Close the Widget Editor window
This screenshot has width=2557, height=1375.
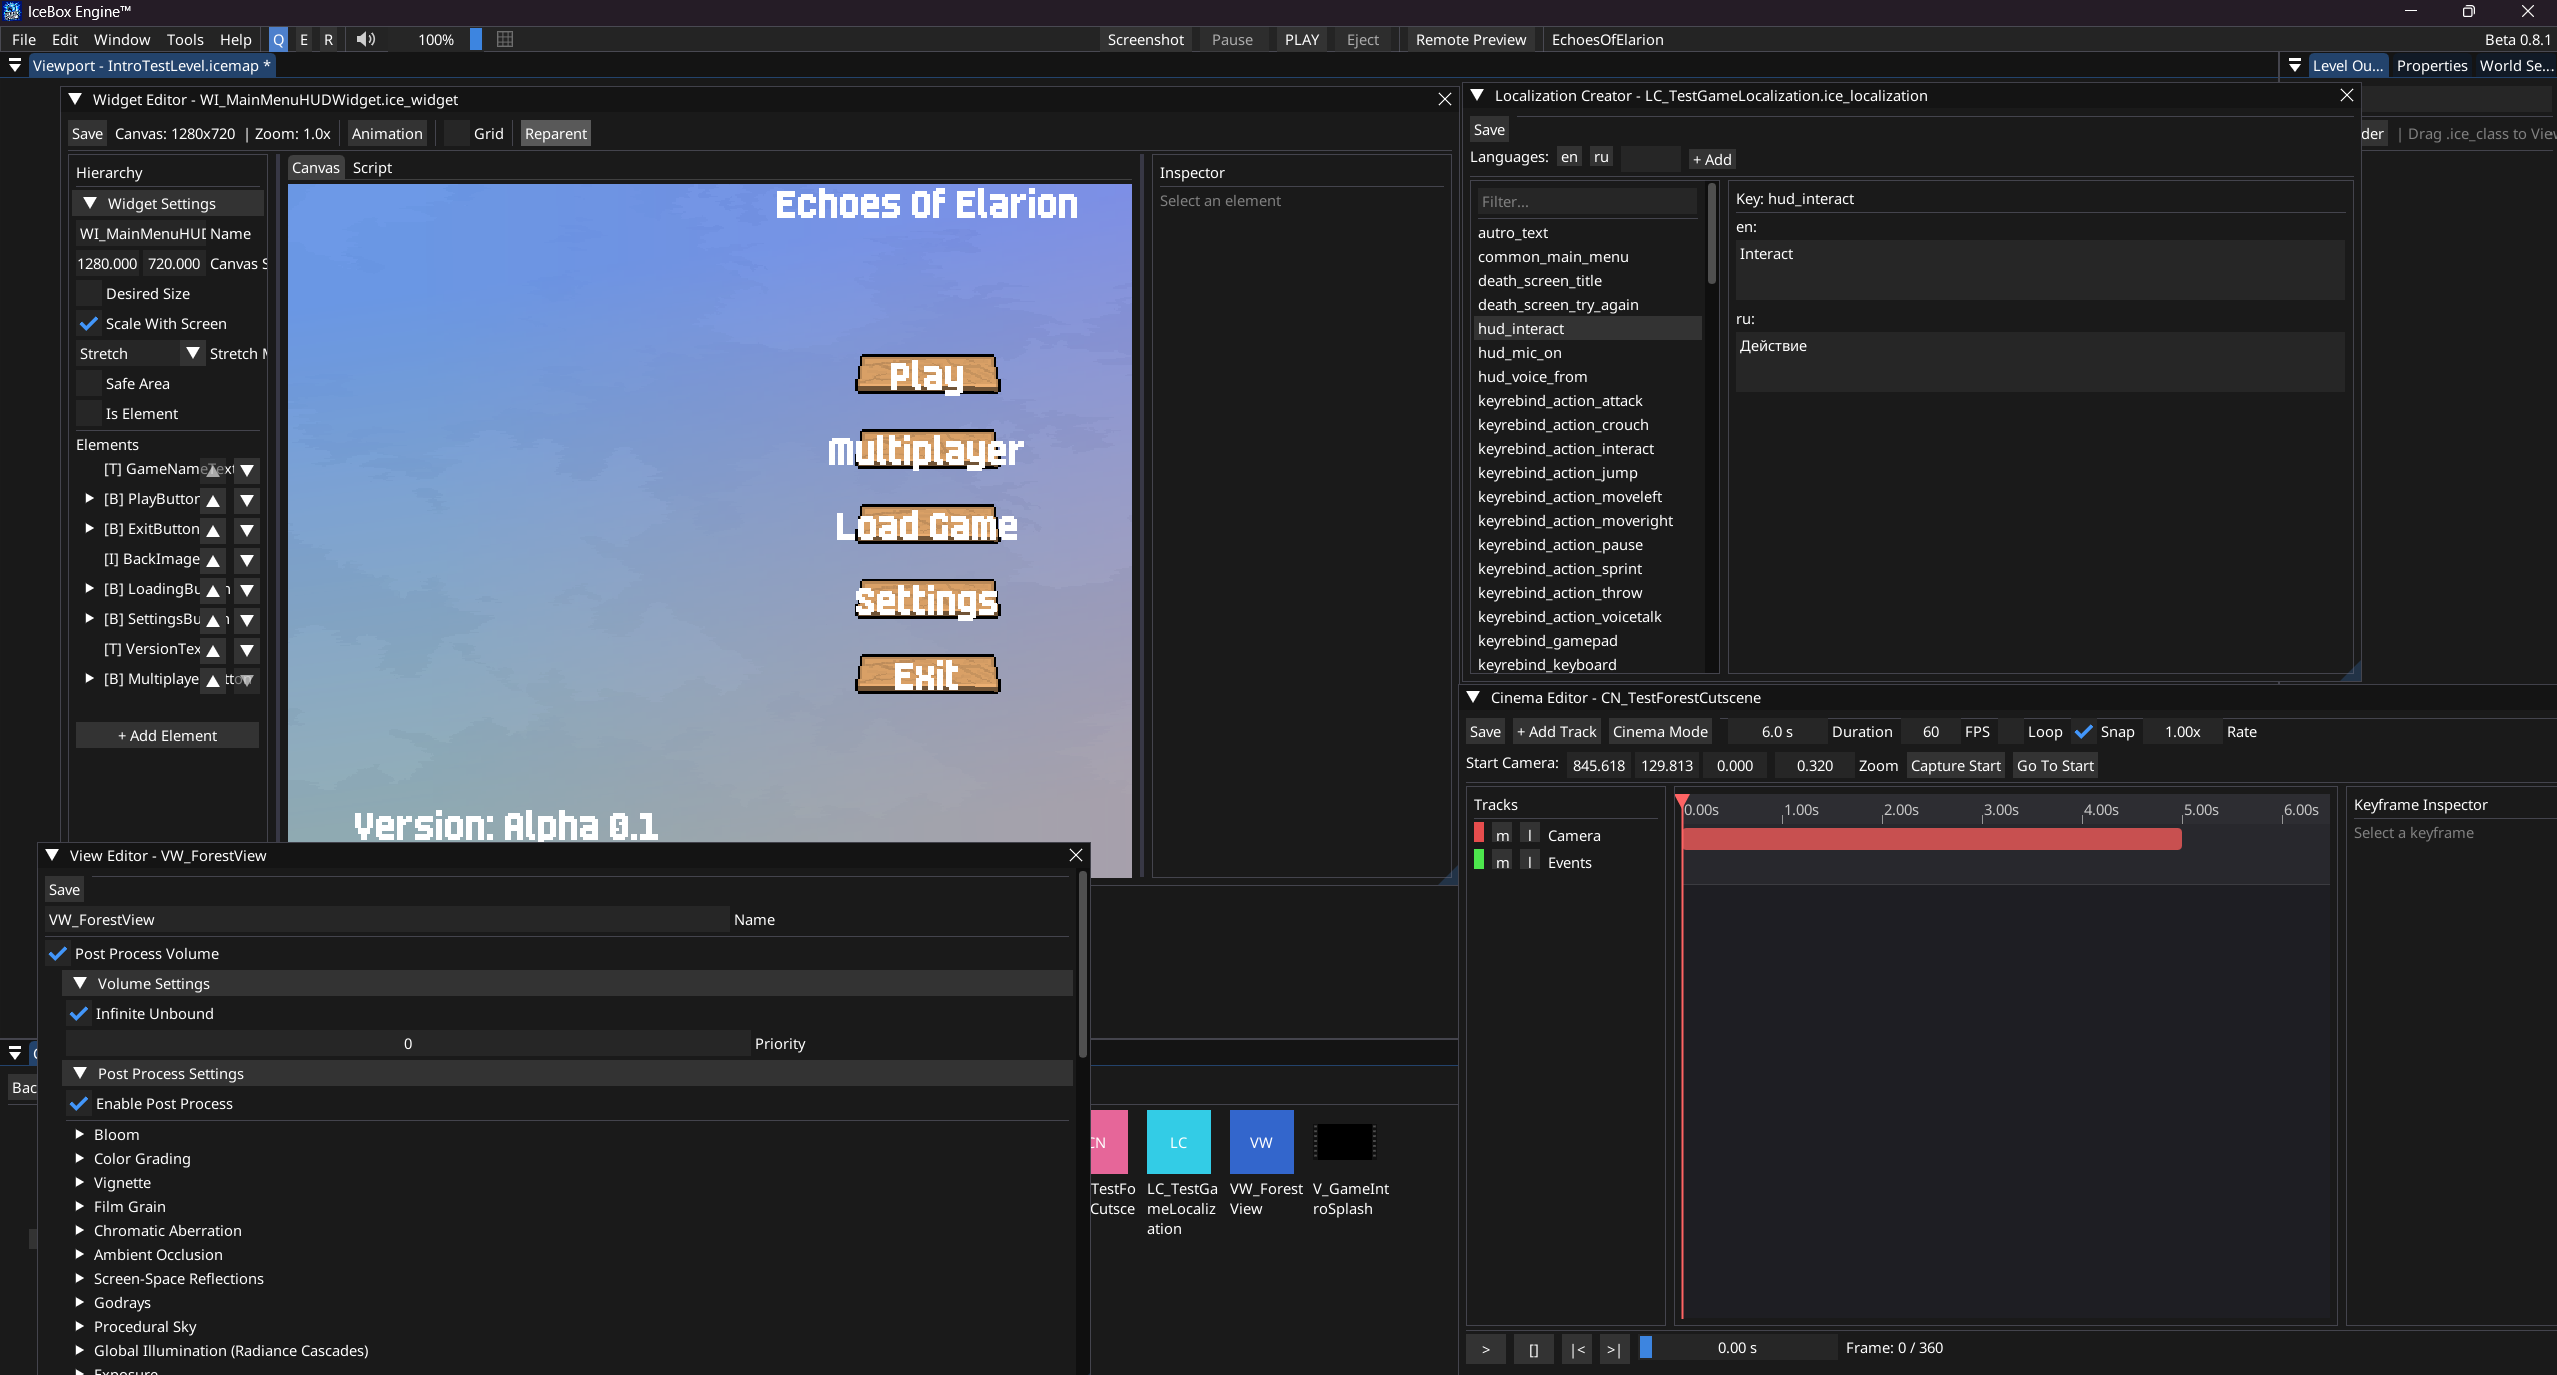click(1444, 99)
